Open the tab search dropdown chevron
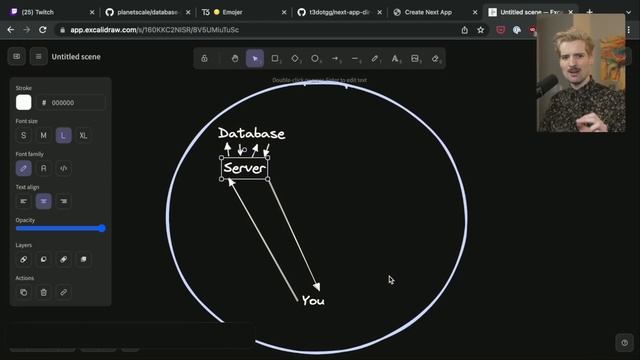The height and width of the screenshot is (360, 640). coord(629,12)
